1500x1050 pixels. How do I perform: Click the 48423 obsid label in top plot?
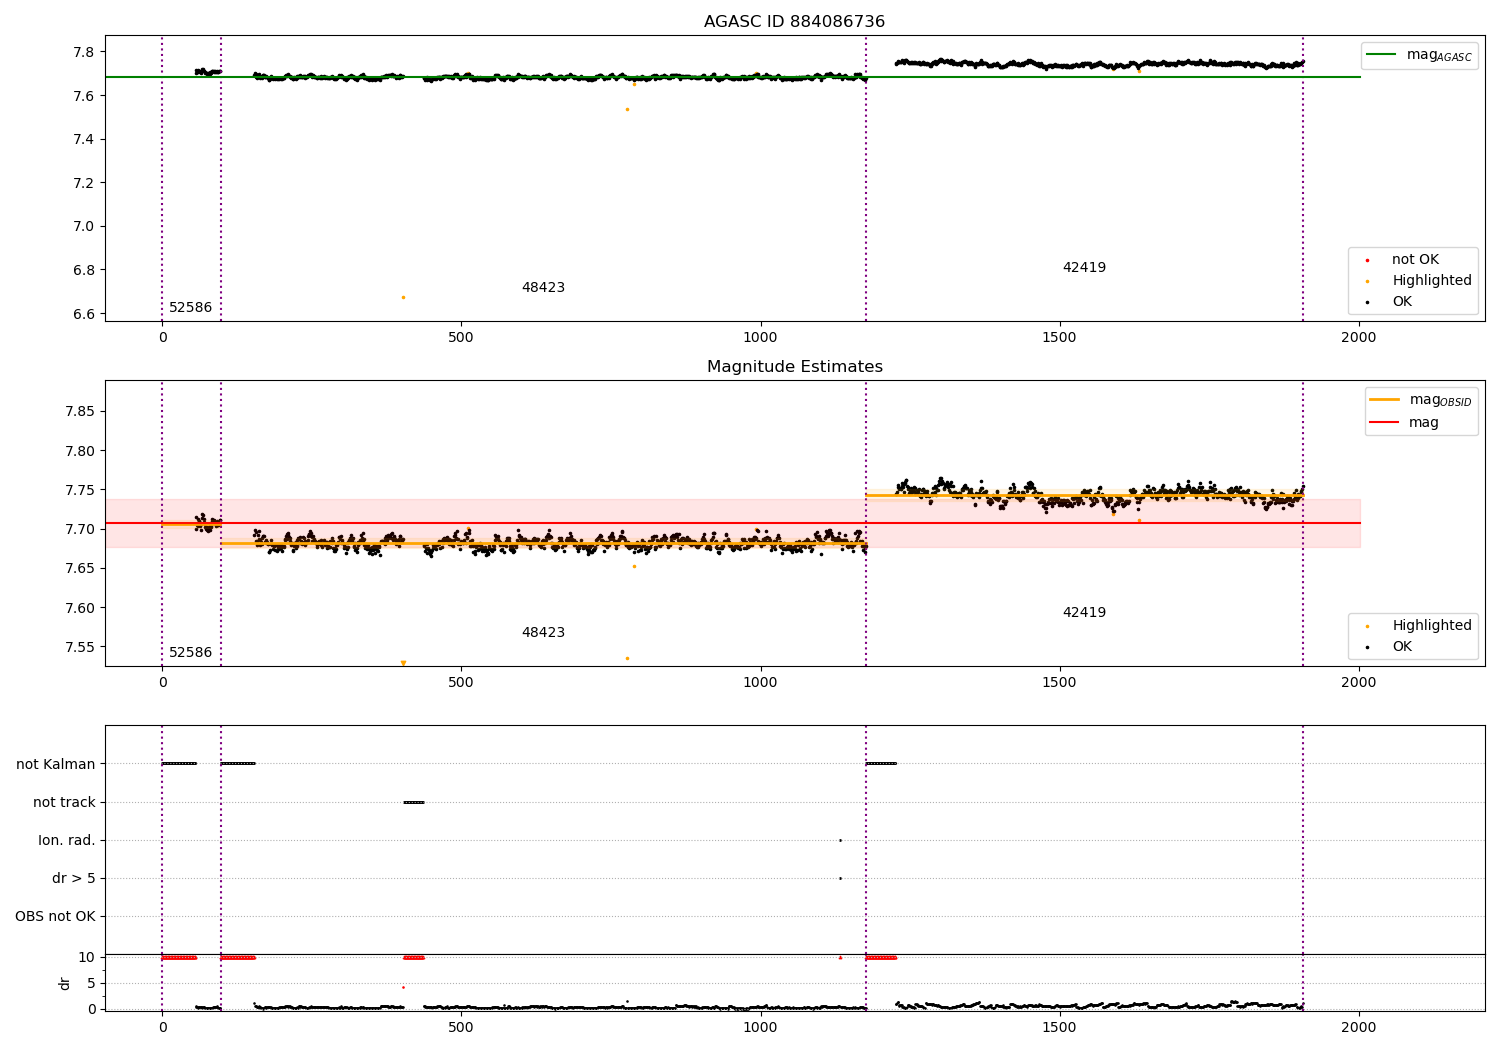pyautogui.click(x=543, y=288)
